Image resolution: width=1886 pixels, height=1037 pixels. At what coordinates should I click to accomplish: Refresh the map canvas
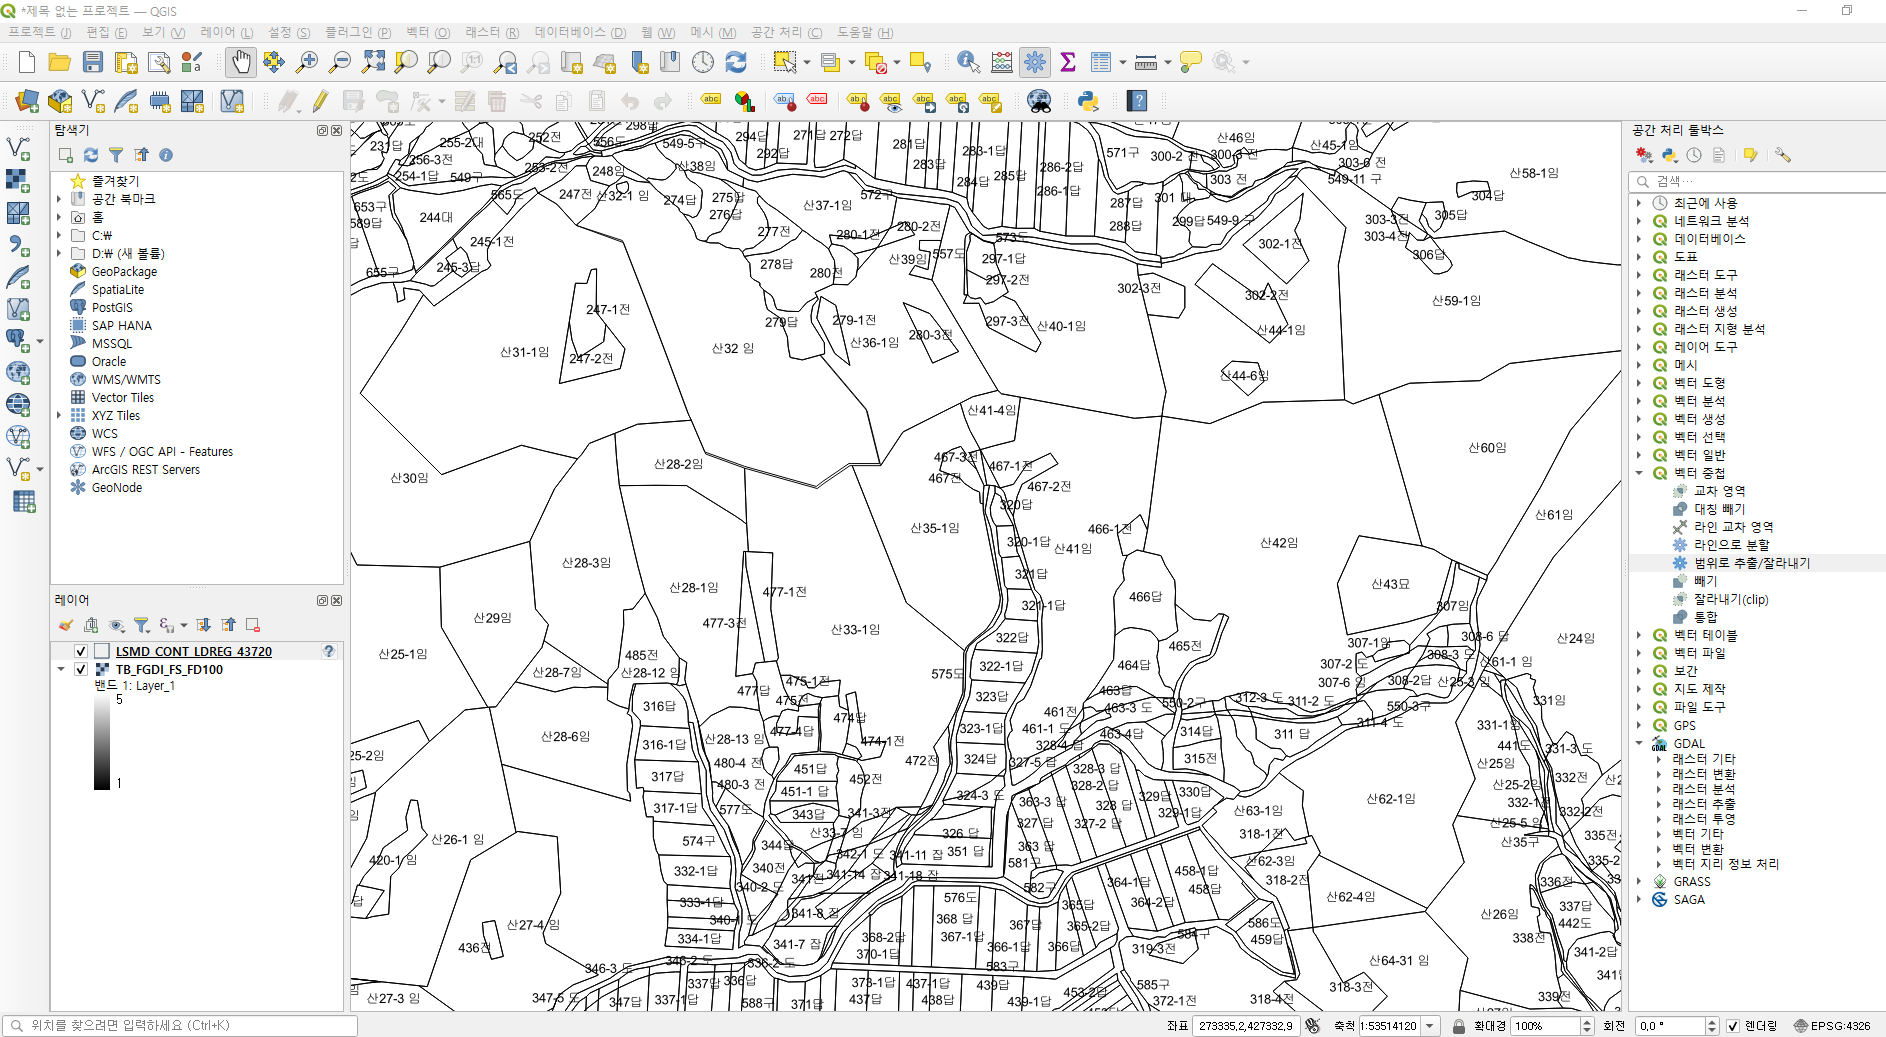(736, 62)
